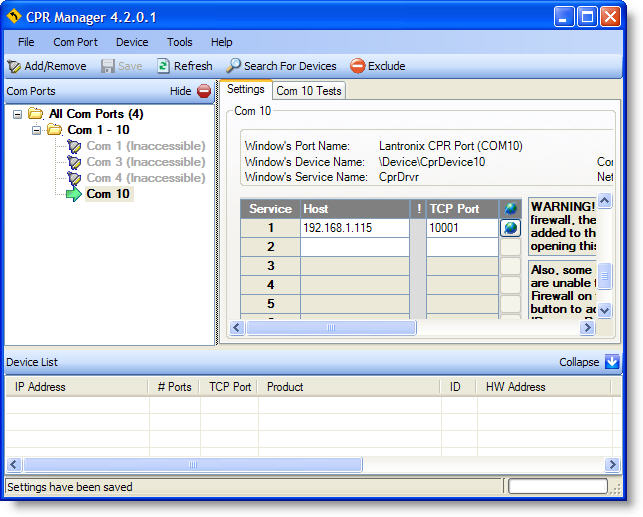Click the Product column header
This screenshot has height=517, width=643.
point(349,387)
